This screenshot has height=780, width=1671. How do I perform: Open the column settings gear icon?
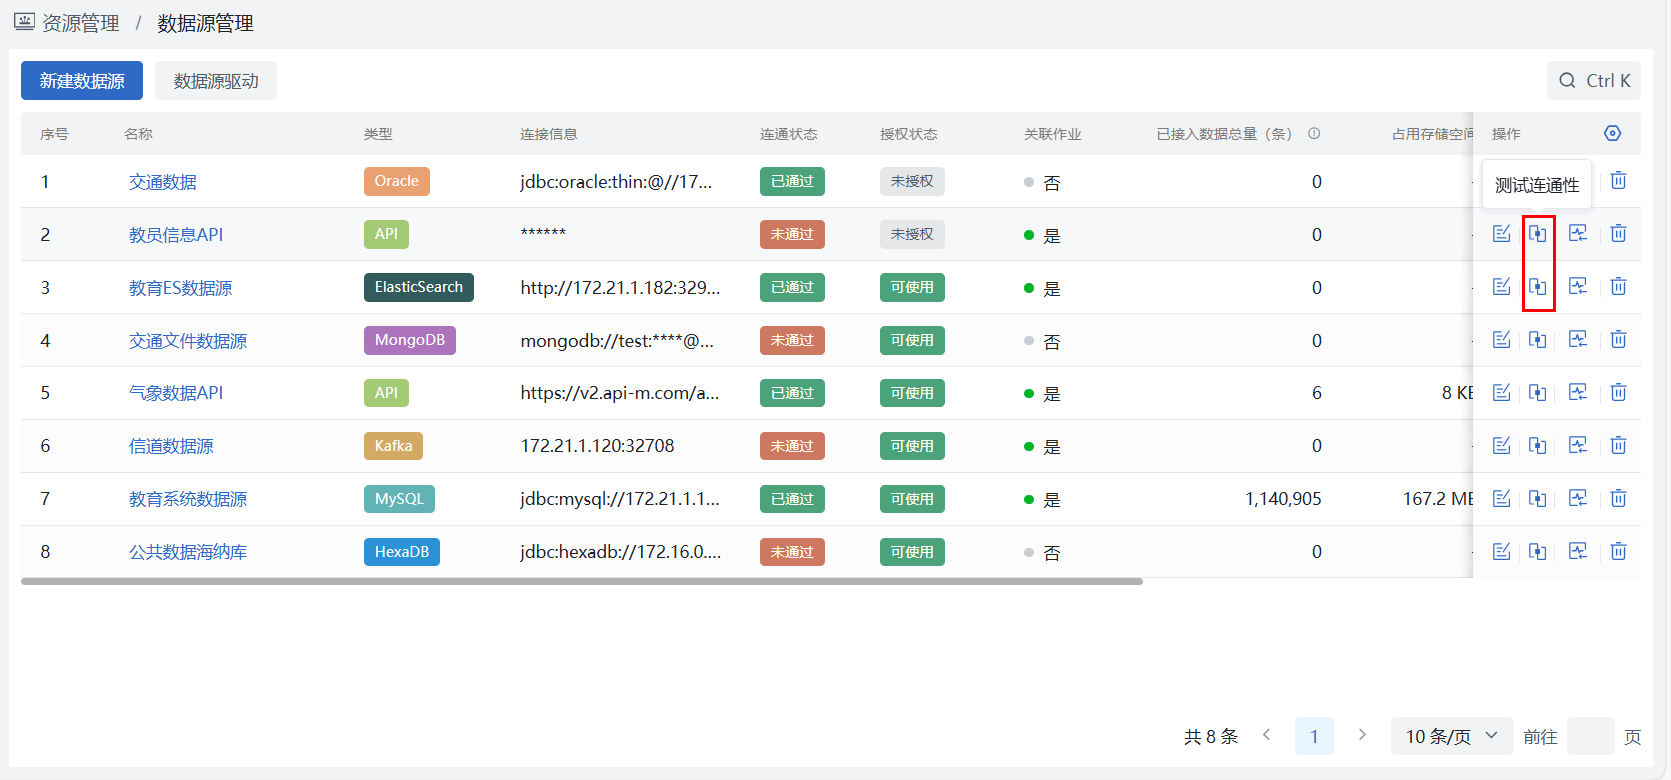[1612, 133]
